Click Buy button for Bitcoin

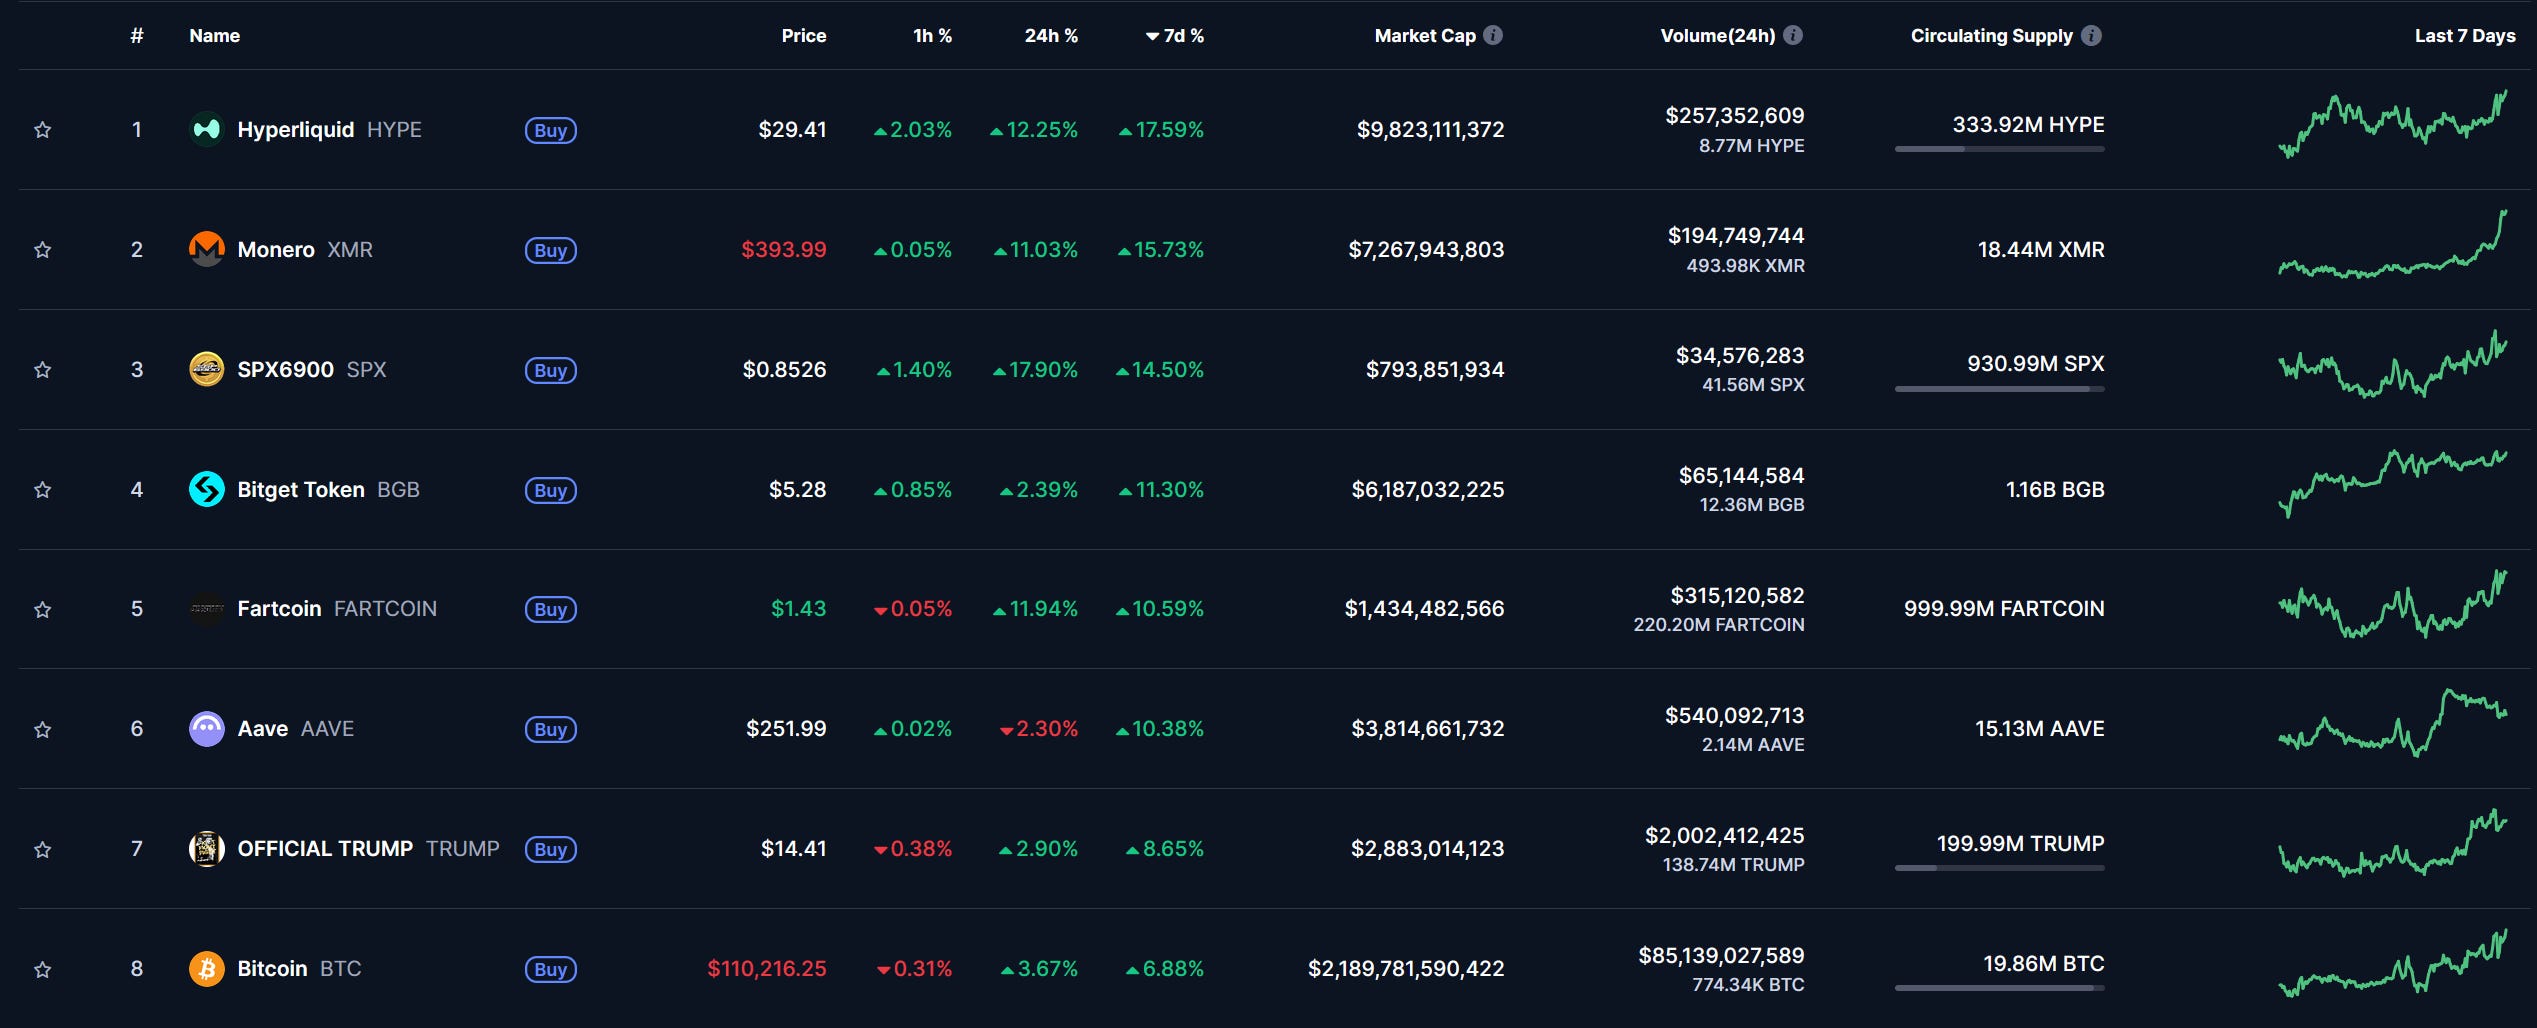(551, 969)
